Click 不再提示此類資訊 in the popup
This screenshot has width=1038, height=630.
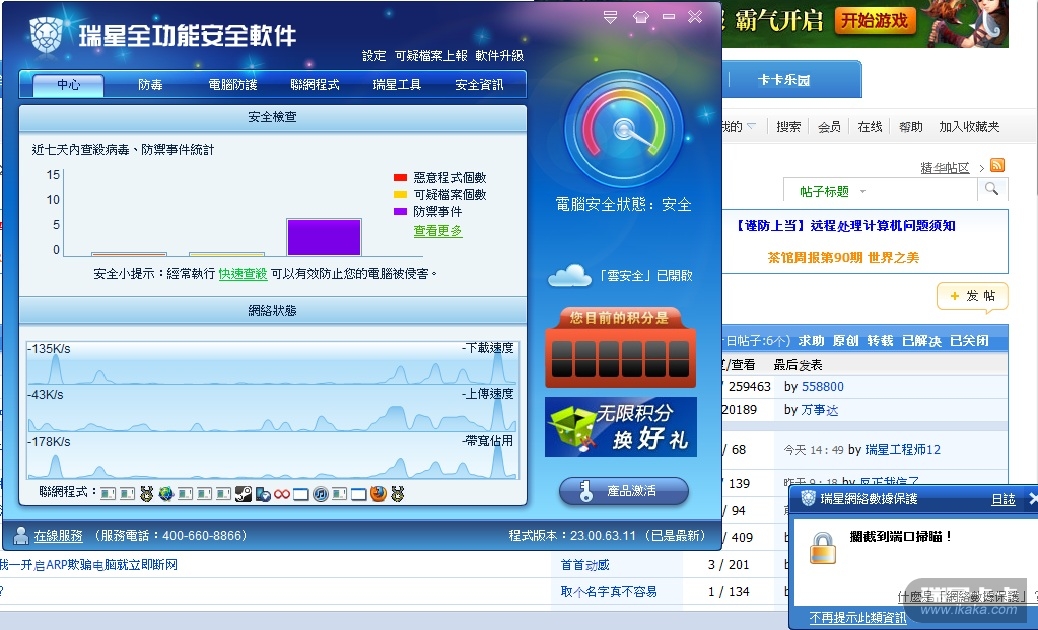click(x=858, y=617)
